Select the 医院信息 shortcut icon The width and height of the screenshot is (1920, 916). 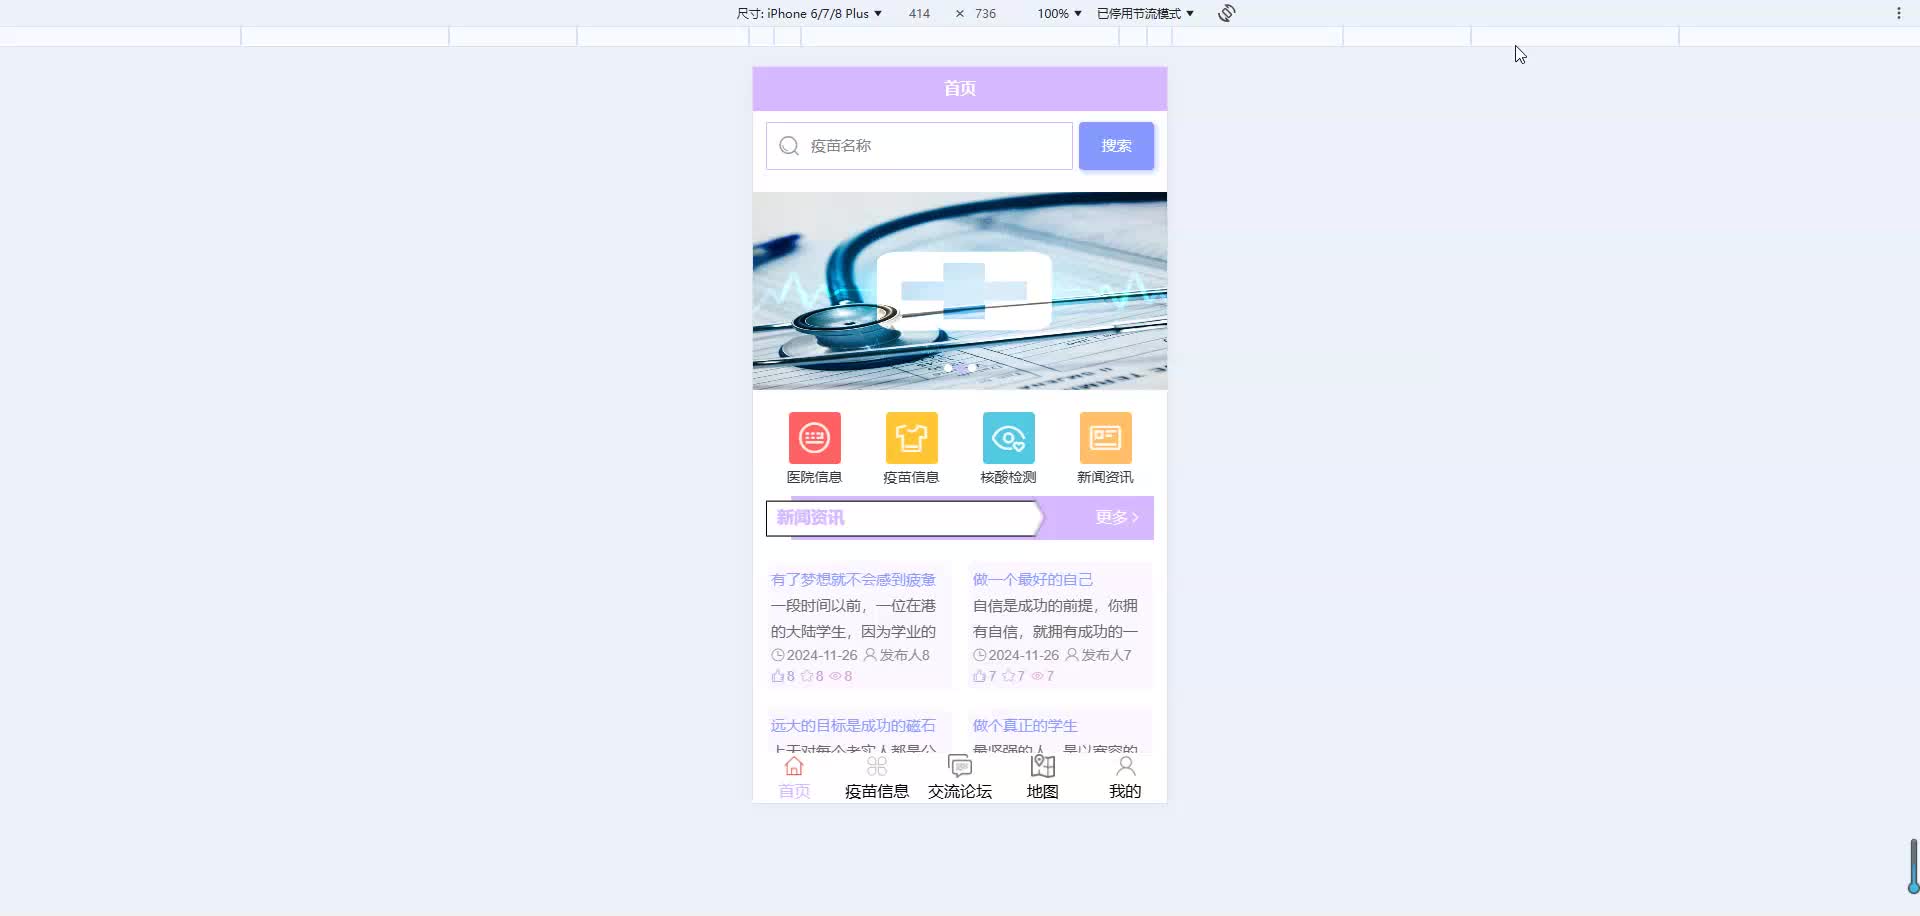click(814, 437)
